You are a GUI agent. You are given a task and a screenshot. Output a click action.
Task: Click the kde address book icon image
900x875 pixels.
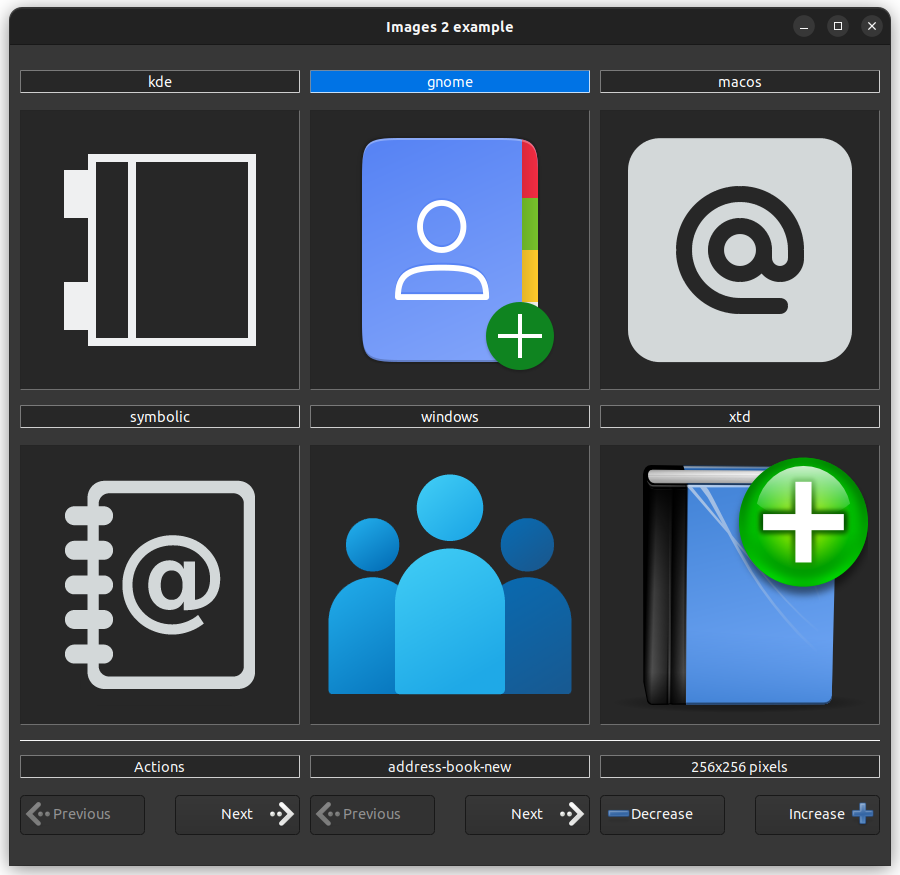click(x=160, y=250)
